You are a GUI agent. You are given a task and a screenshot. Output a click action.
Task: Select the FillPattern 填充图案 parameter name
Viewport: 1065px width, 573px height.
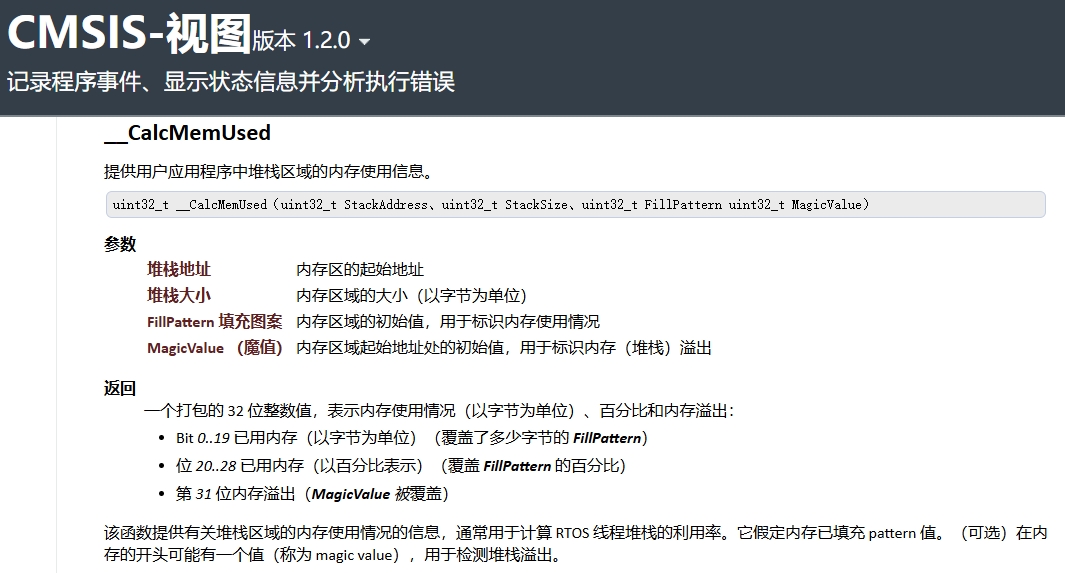click(x=215, y=321)
